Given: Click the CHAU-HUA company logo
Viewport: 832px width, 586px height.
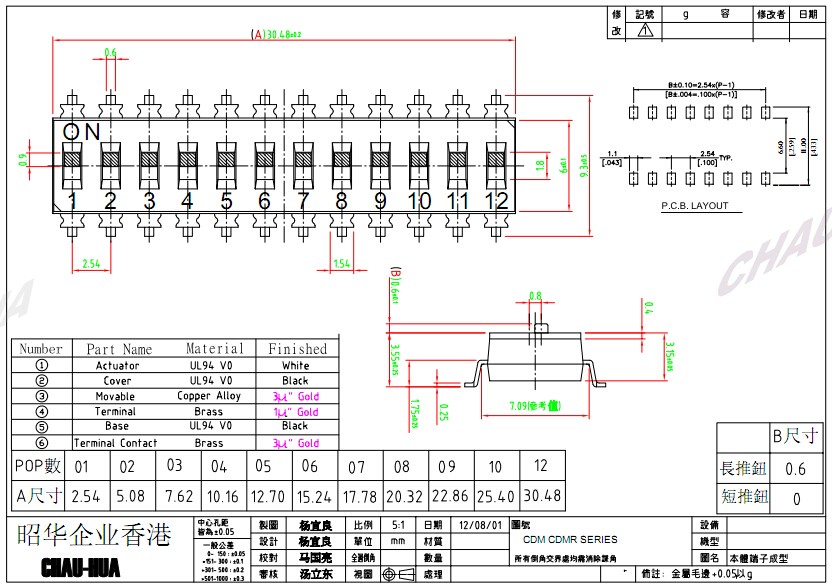Looking at the screenshot, I should tap(81, 567).
